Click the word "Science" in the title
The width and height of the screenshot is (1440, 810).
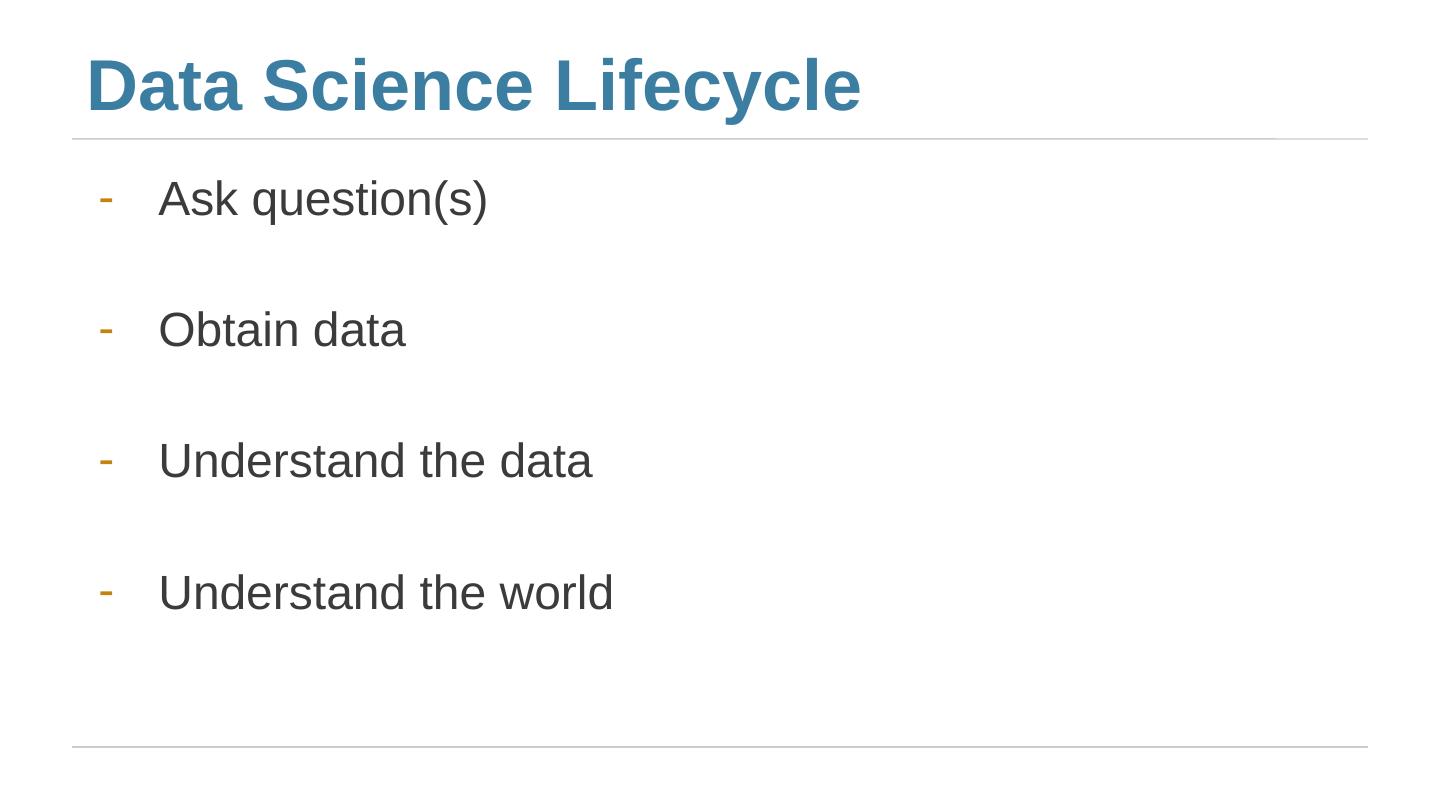[397, 86]
